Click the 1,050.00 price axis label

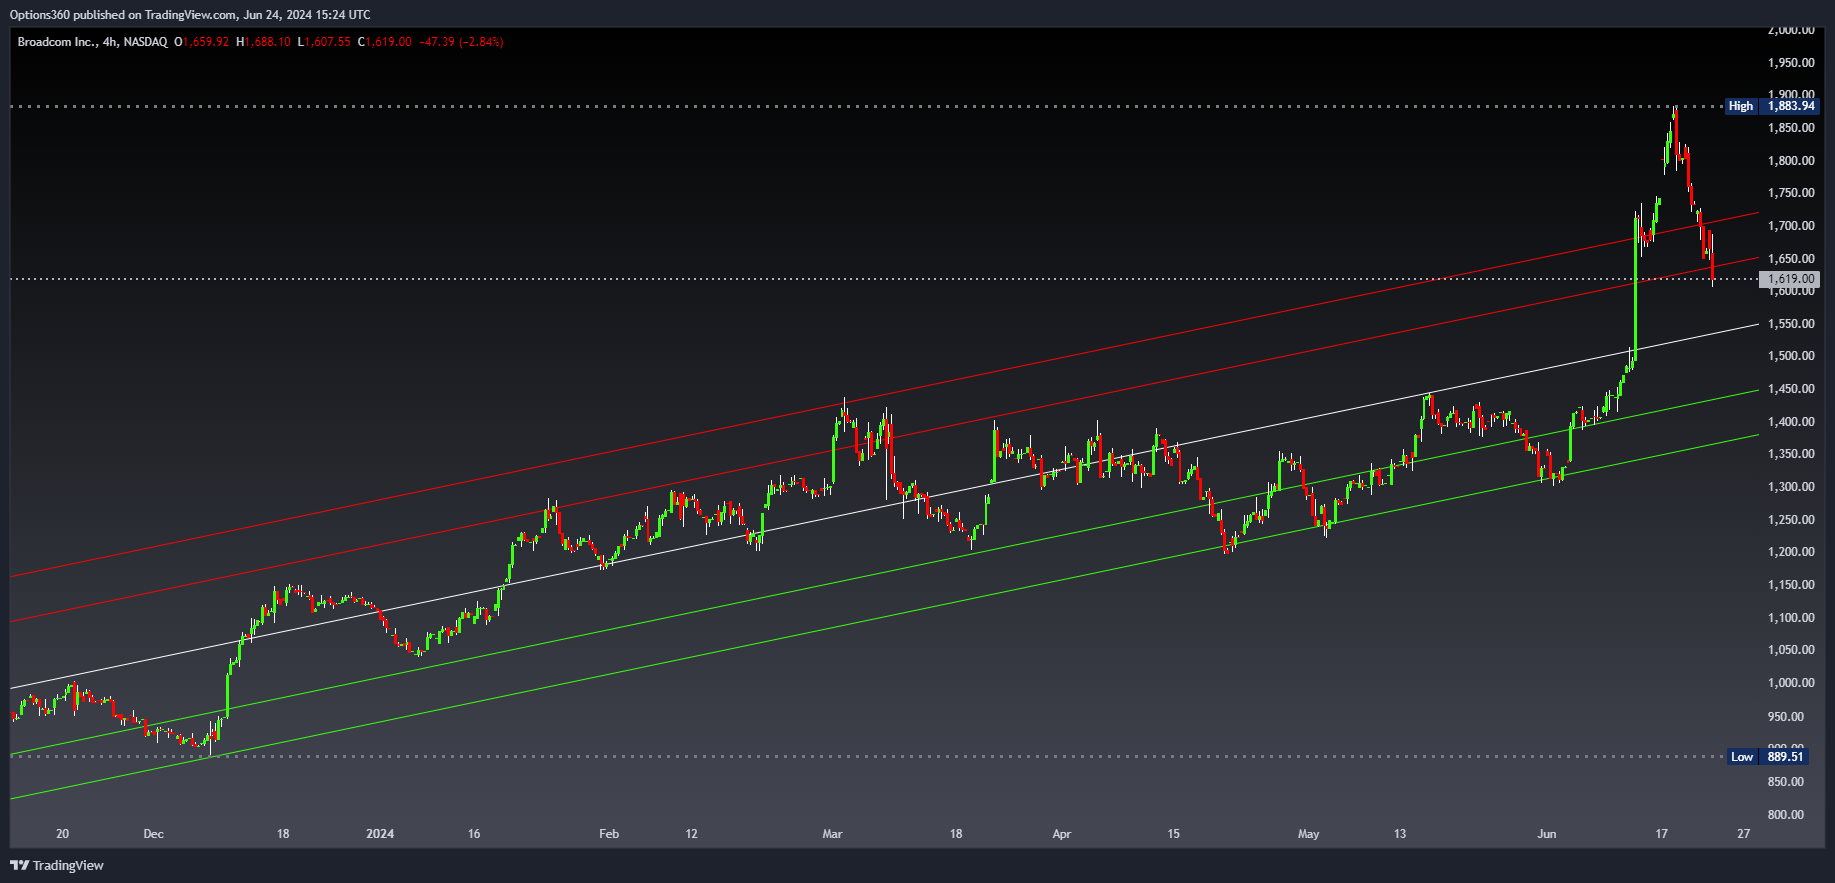tap(1791, 650)
